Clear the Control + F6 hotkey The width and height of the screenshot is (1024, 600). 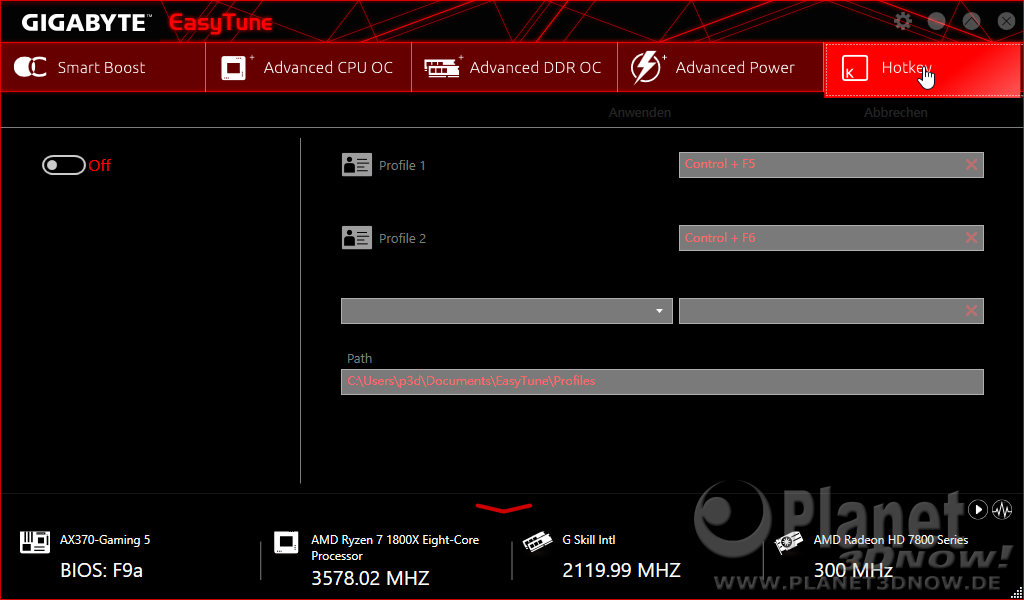pyautogui.click(x=971, y=238)
